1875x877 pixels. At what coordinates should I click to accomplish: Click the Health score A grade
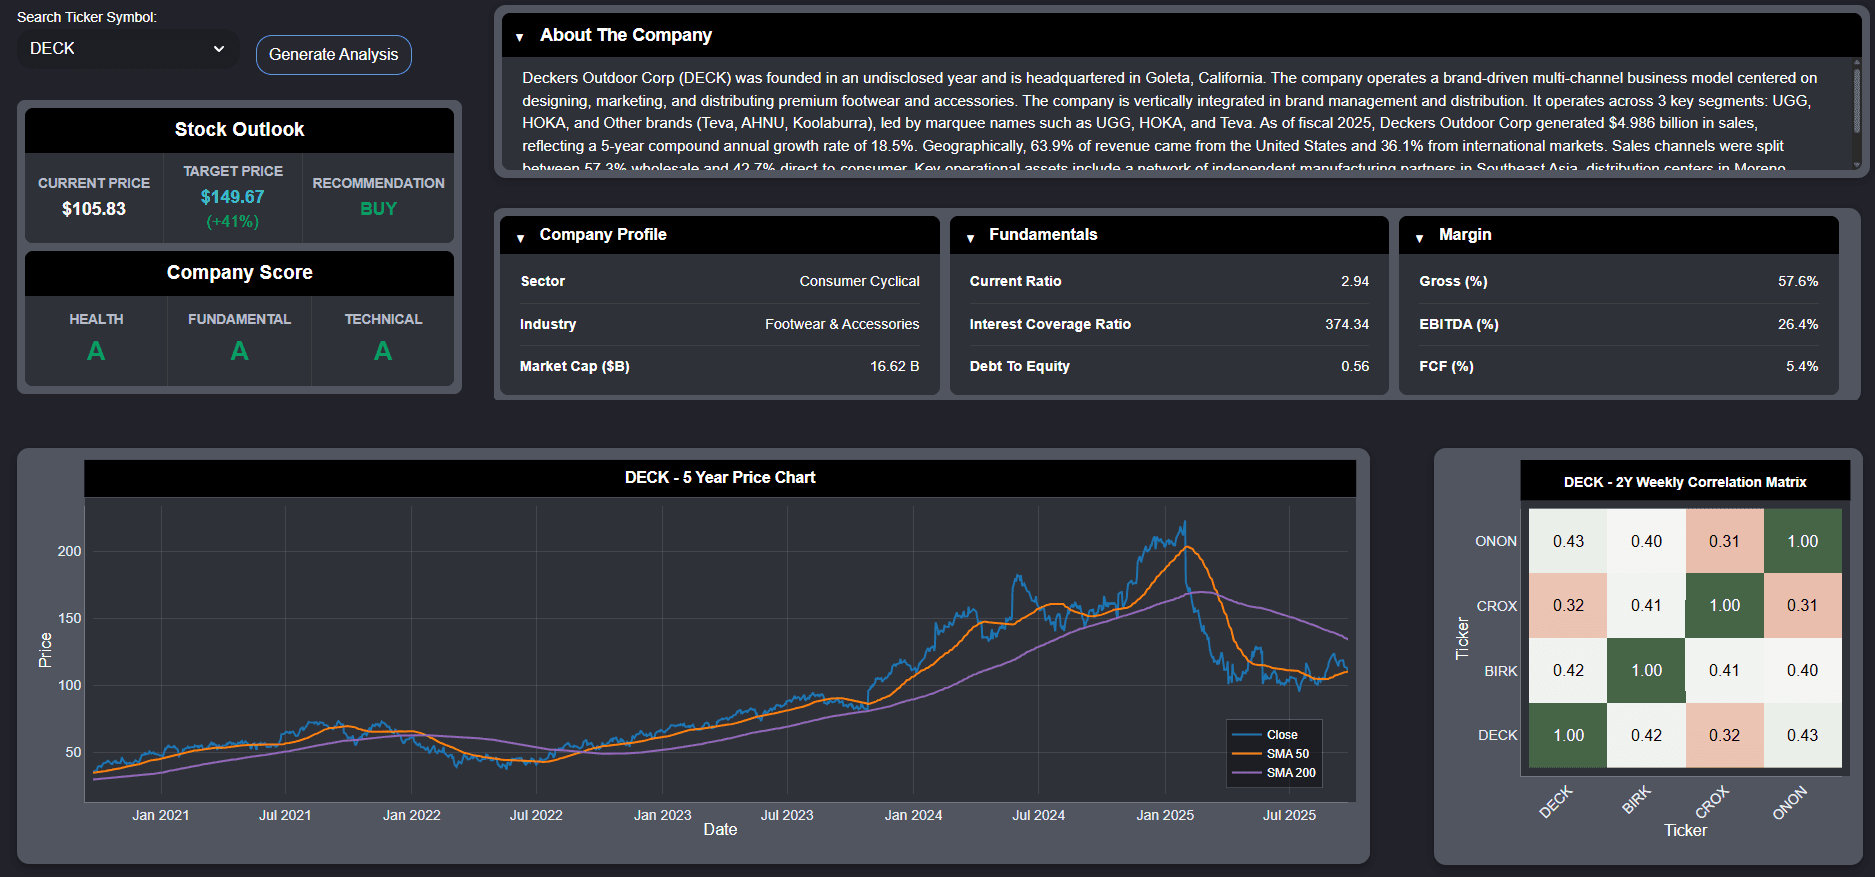(96, 351)
